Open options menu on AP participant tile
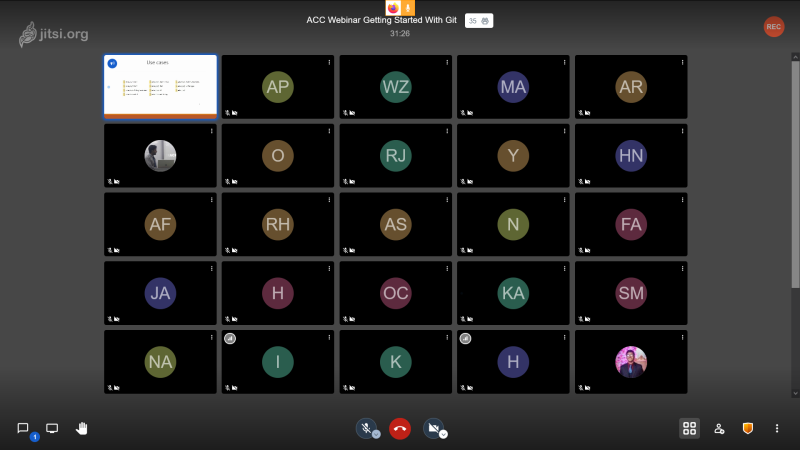Screen dimensions: 800x450 coord(329,62)
